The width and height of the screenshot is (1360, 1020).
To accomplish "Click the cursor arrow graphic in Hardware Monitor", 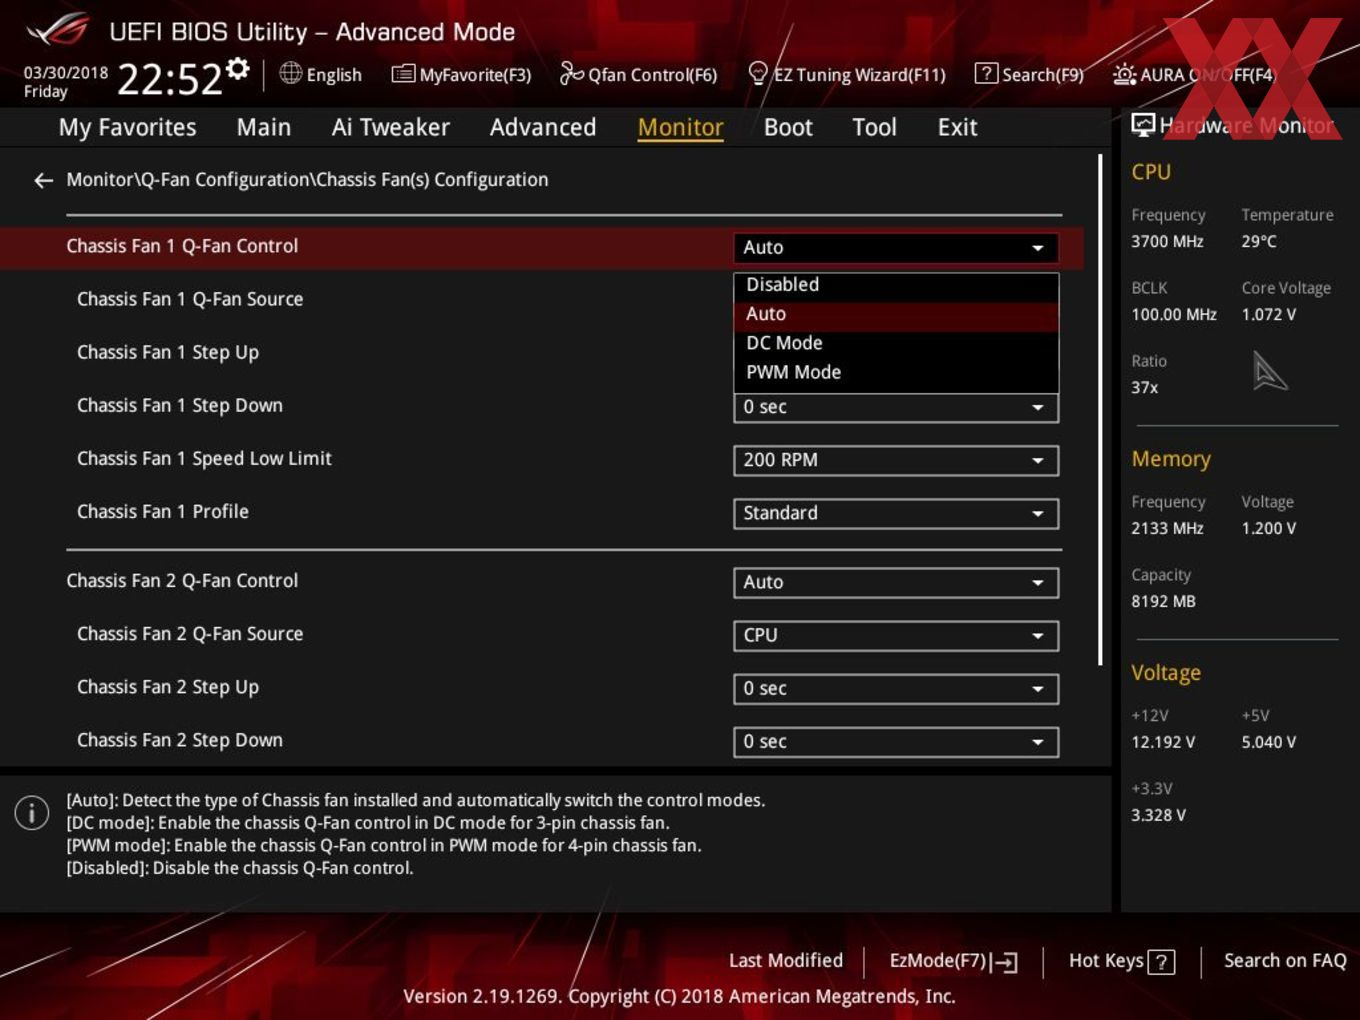I will pos(1269,371).
